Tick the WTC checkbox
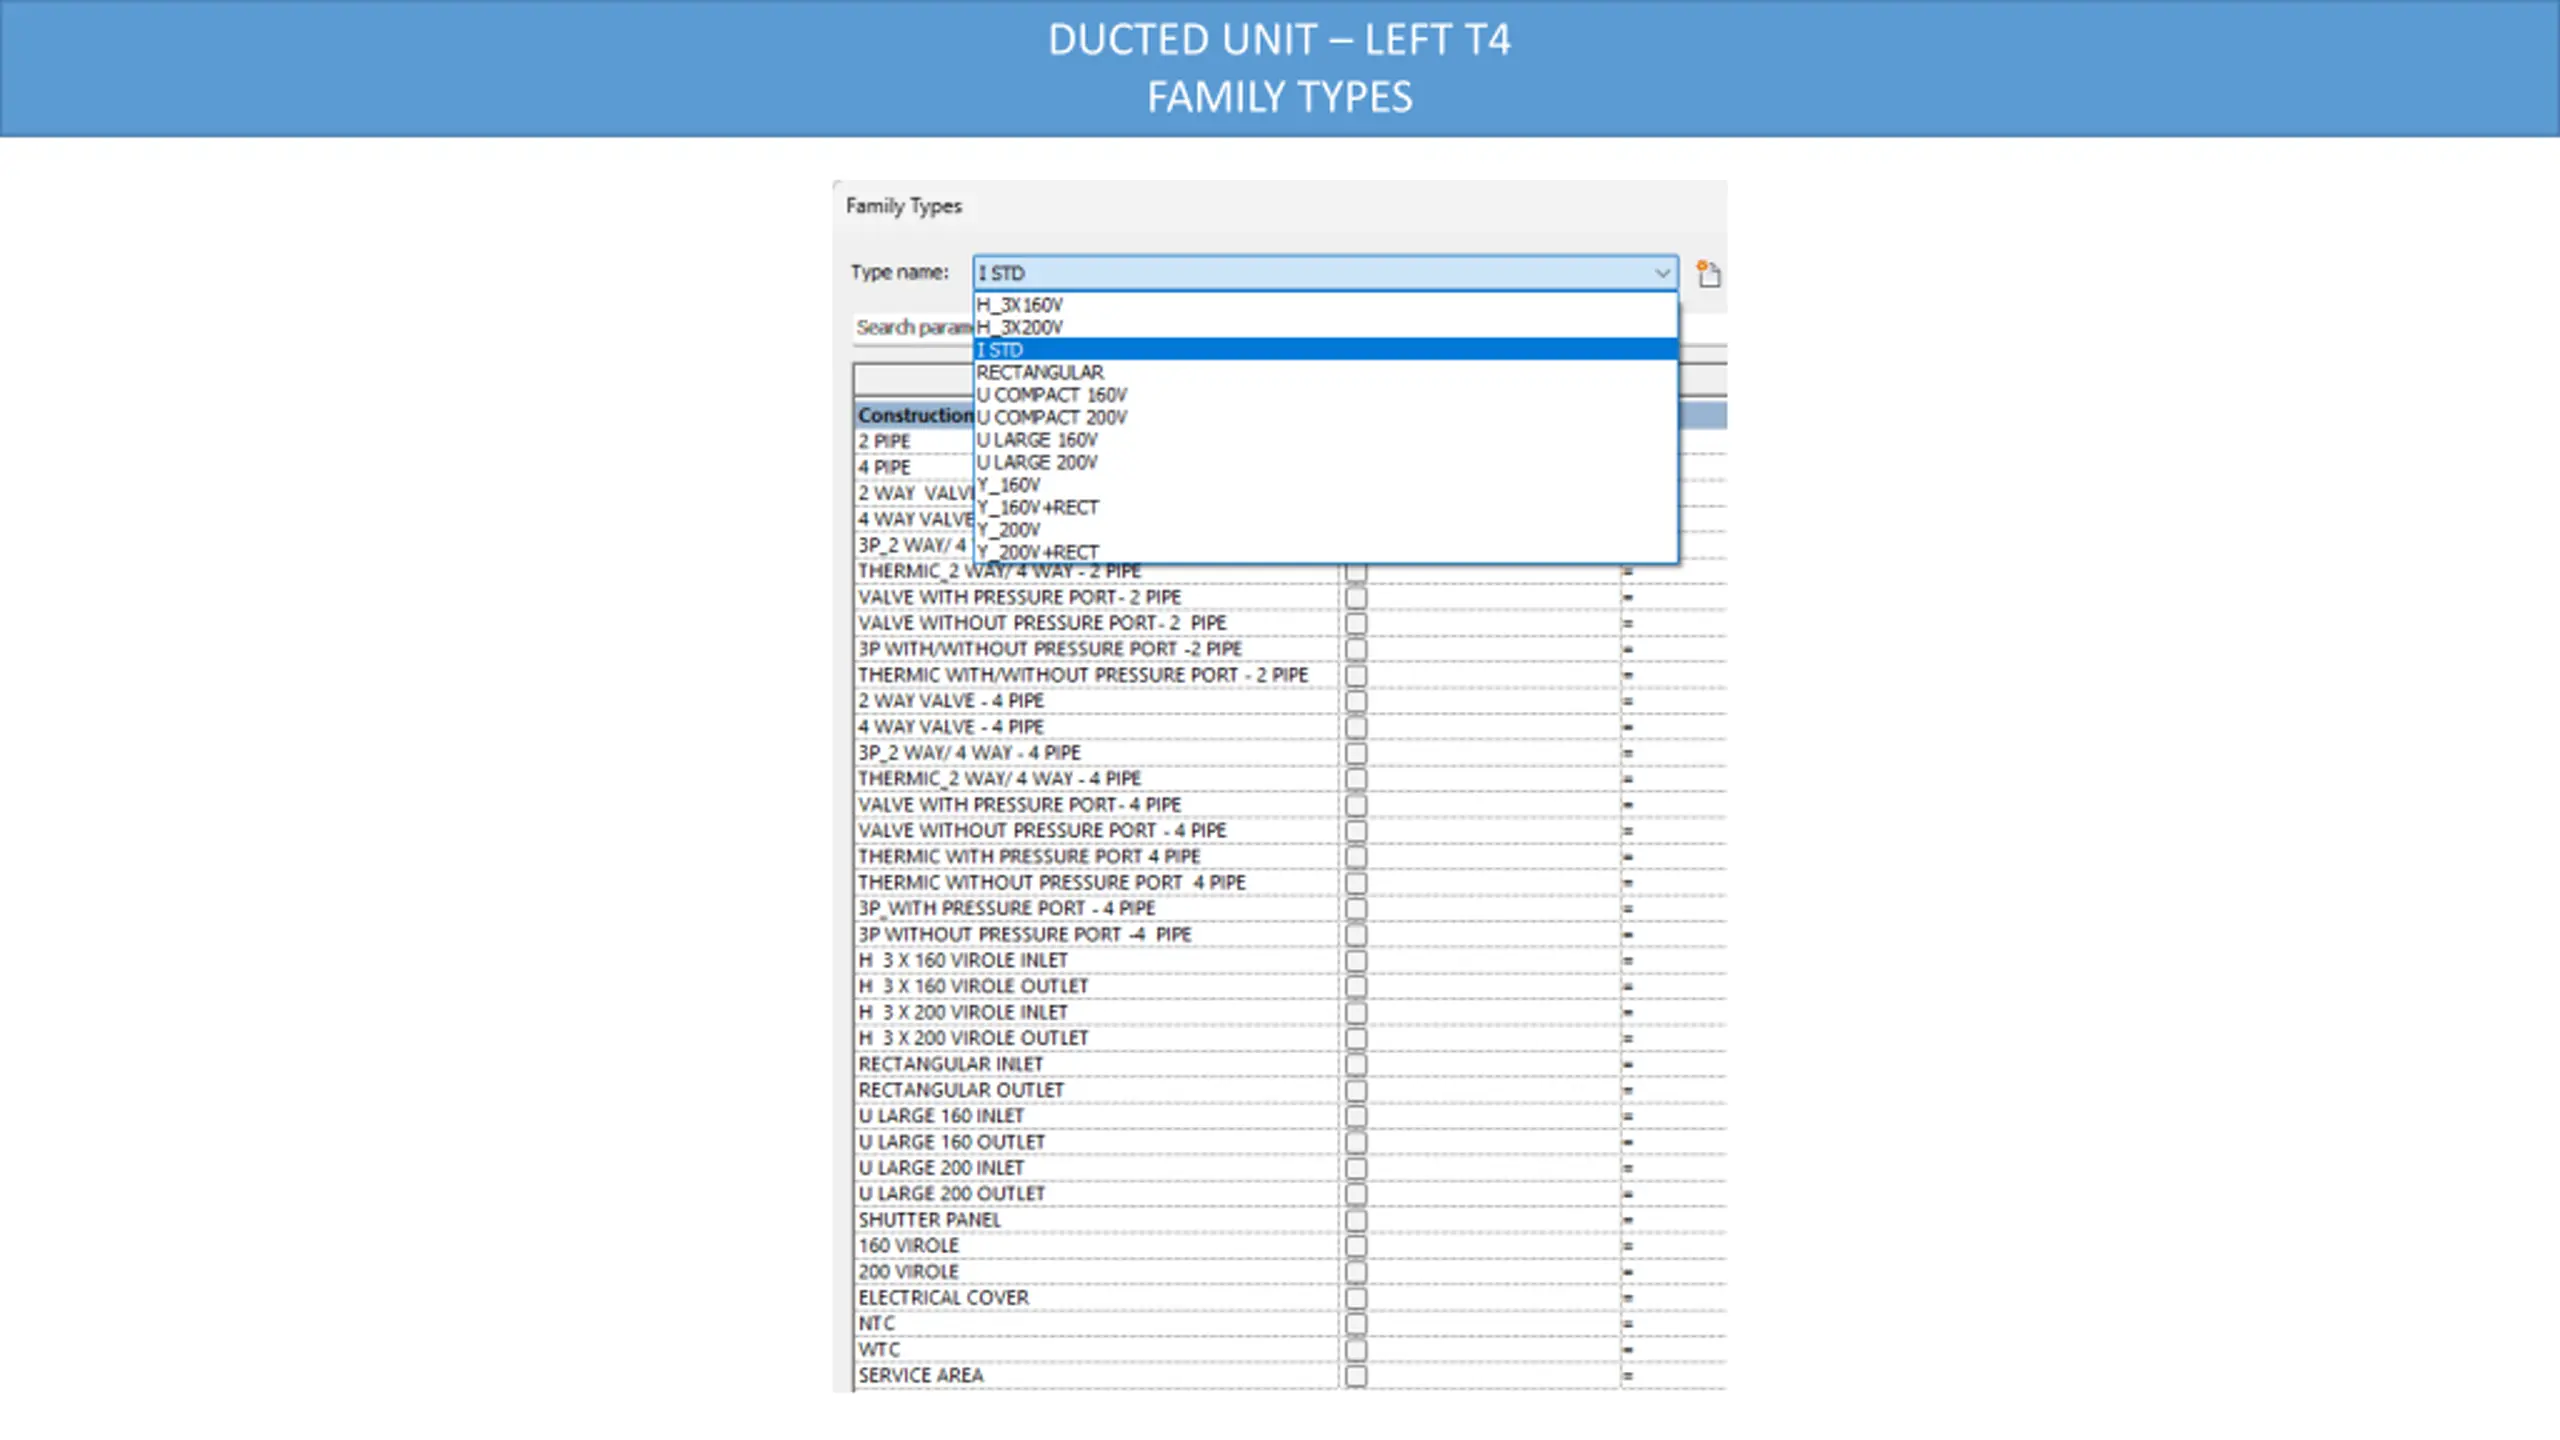 [1356, 1350]
